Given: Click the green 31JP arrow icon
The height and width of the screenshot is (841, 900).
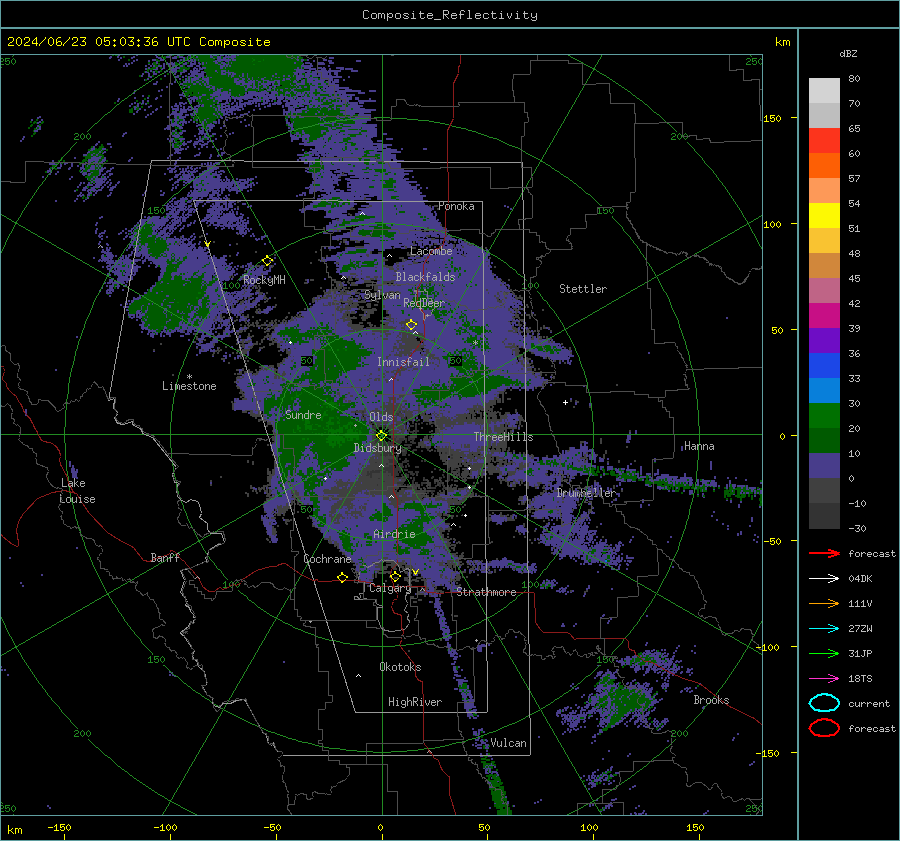Looking at the screenshot, I should point(824,653).
